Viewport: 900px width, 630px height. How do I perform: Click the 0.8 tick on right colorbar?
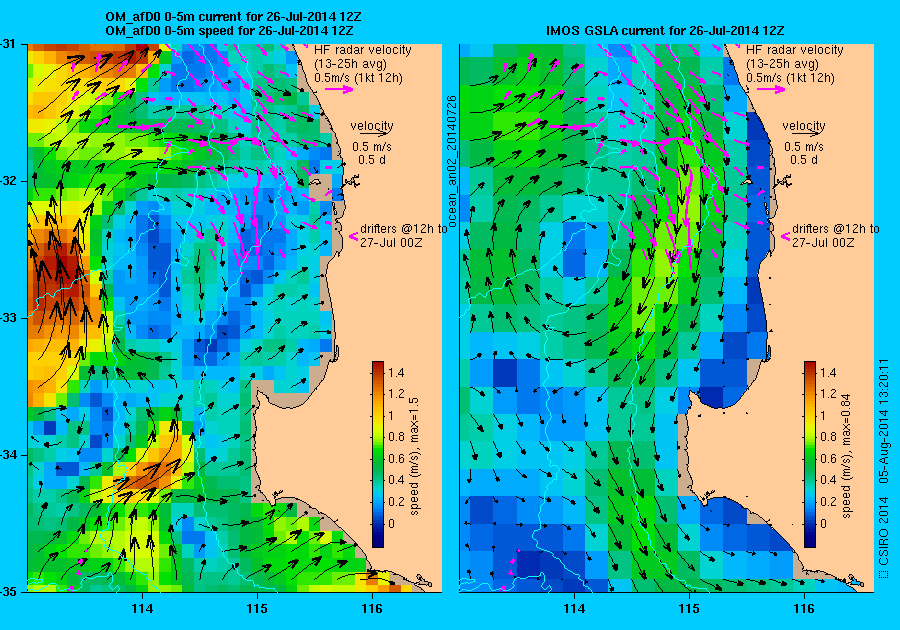coord(828,437)
